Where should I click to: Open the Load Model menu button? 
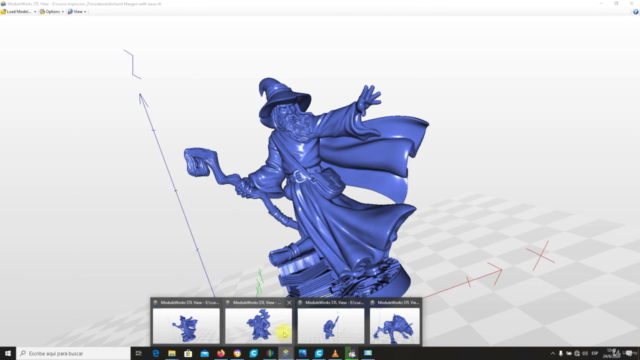click(16, 11)
